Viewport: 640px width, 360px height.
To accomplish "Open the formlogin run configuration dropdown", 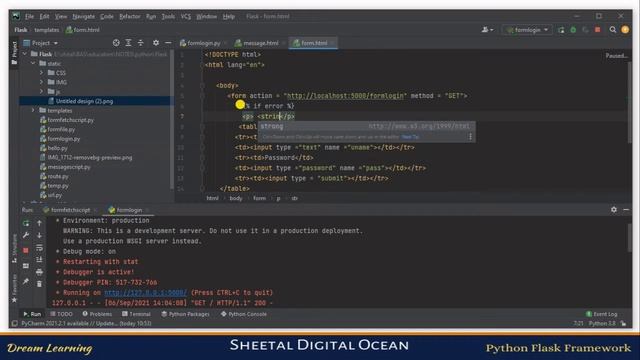I will point(527,30).
